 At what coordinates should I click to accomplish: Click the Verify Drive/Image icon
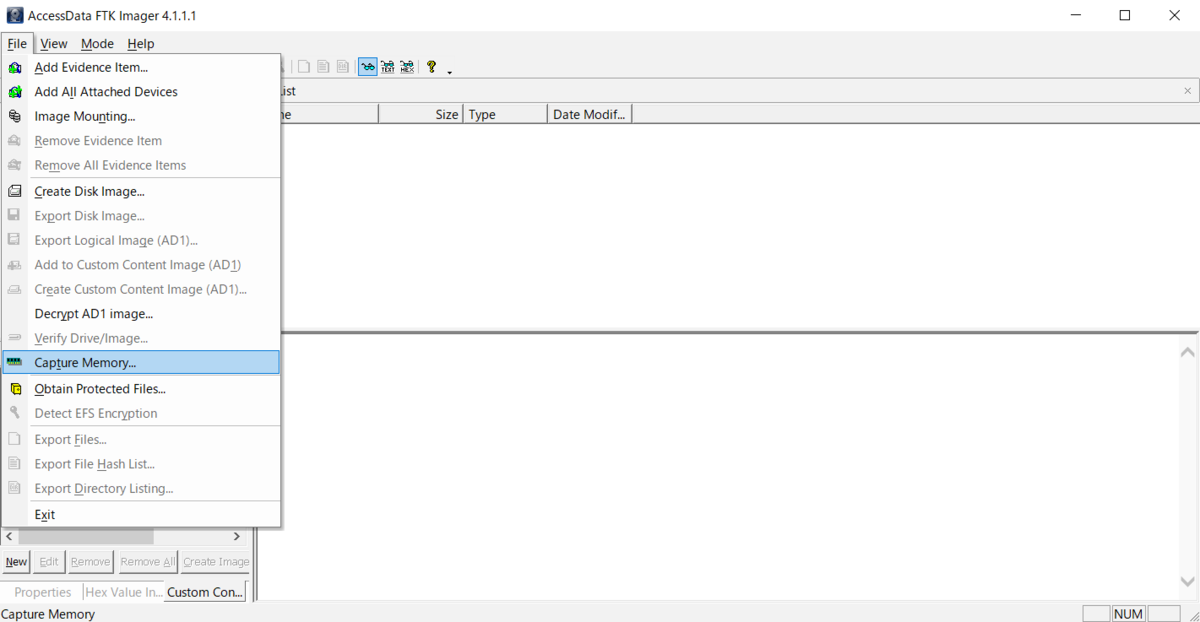tap(15, 338)
